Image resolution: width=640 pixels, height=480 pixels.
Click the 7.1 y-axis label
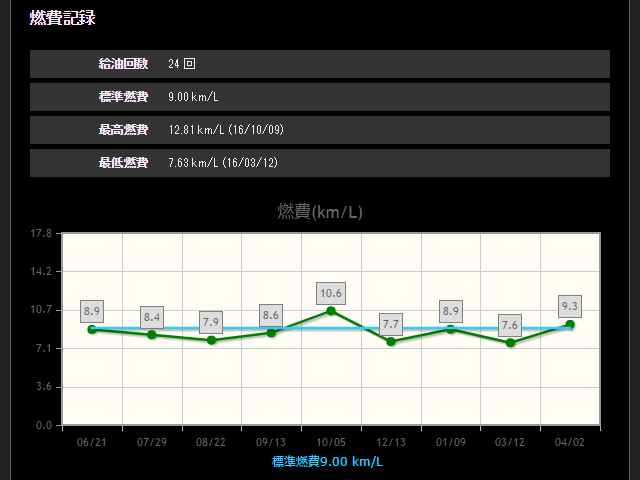44,348
